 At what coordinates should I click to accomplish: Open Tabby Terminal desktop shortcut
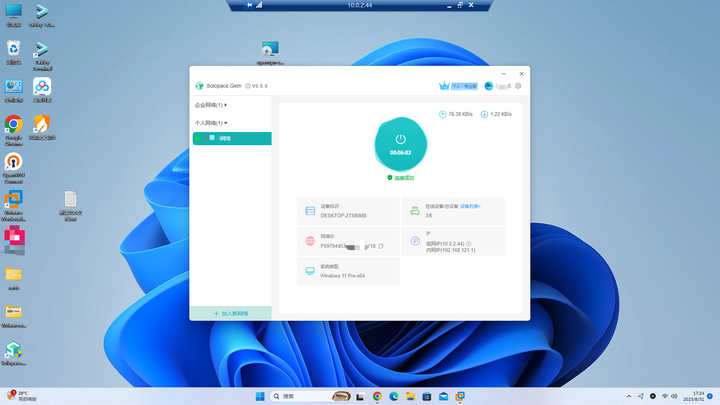coord(42,56)
